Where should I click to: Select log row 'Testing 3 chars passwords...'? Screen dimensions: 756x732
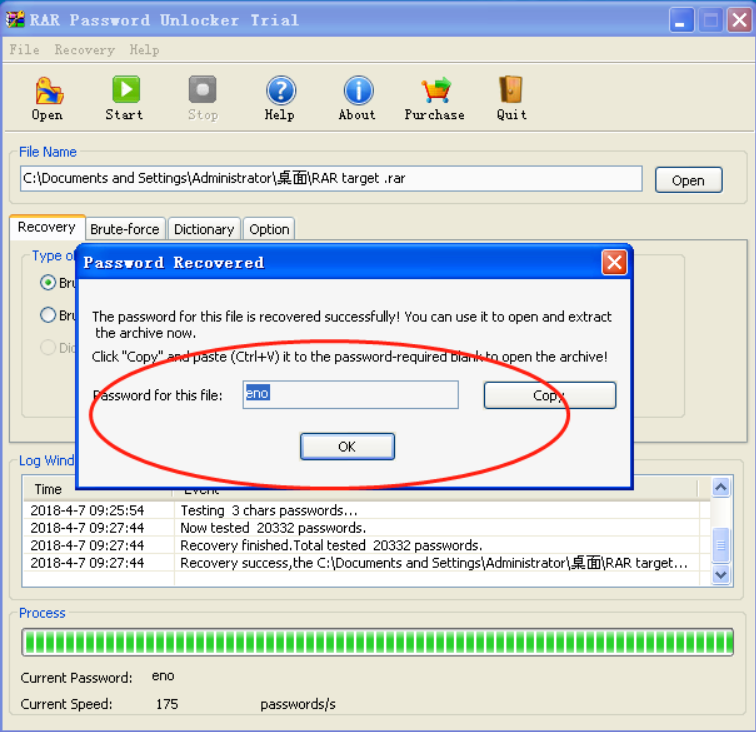point(362,511)
